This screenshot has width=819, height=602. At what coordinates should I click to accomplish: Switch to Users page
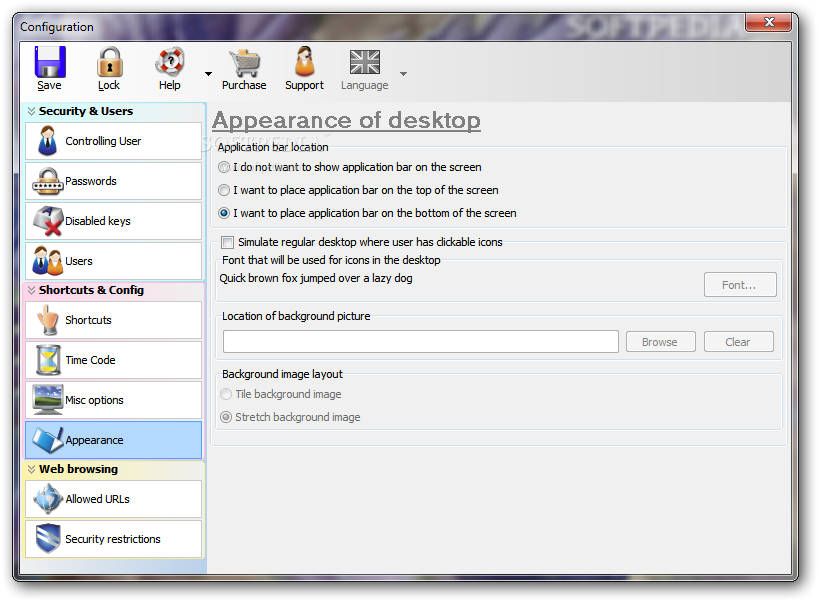pyautogui.click(x=113, y=261)
